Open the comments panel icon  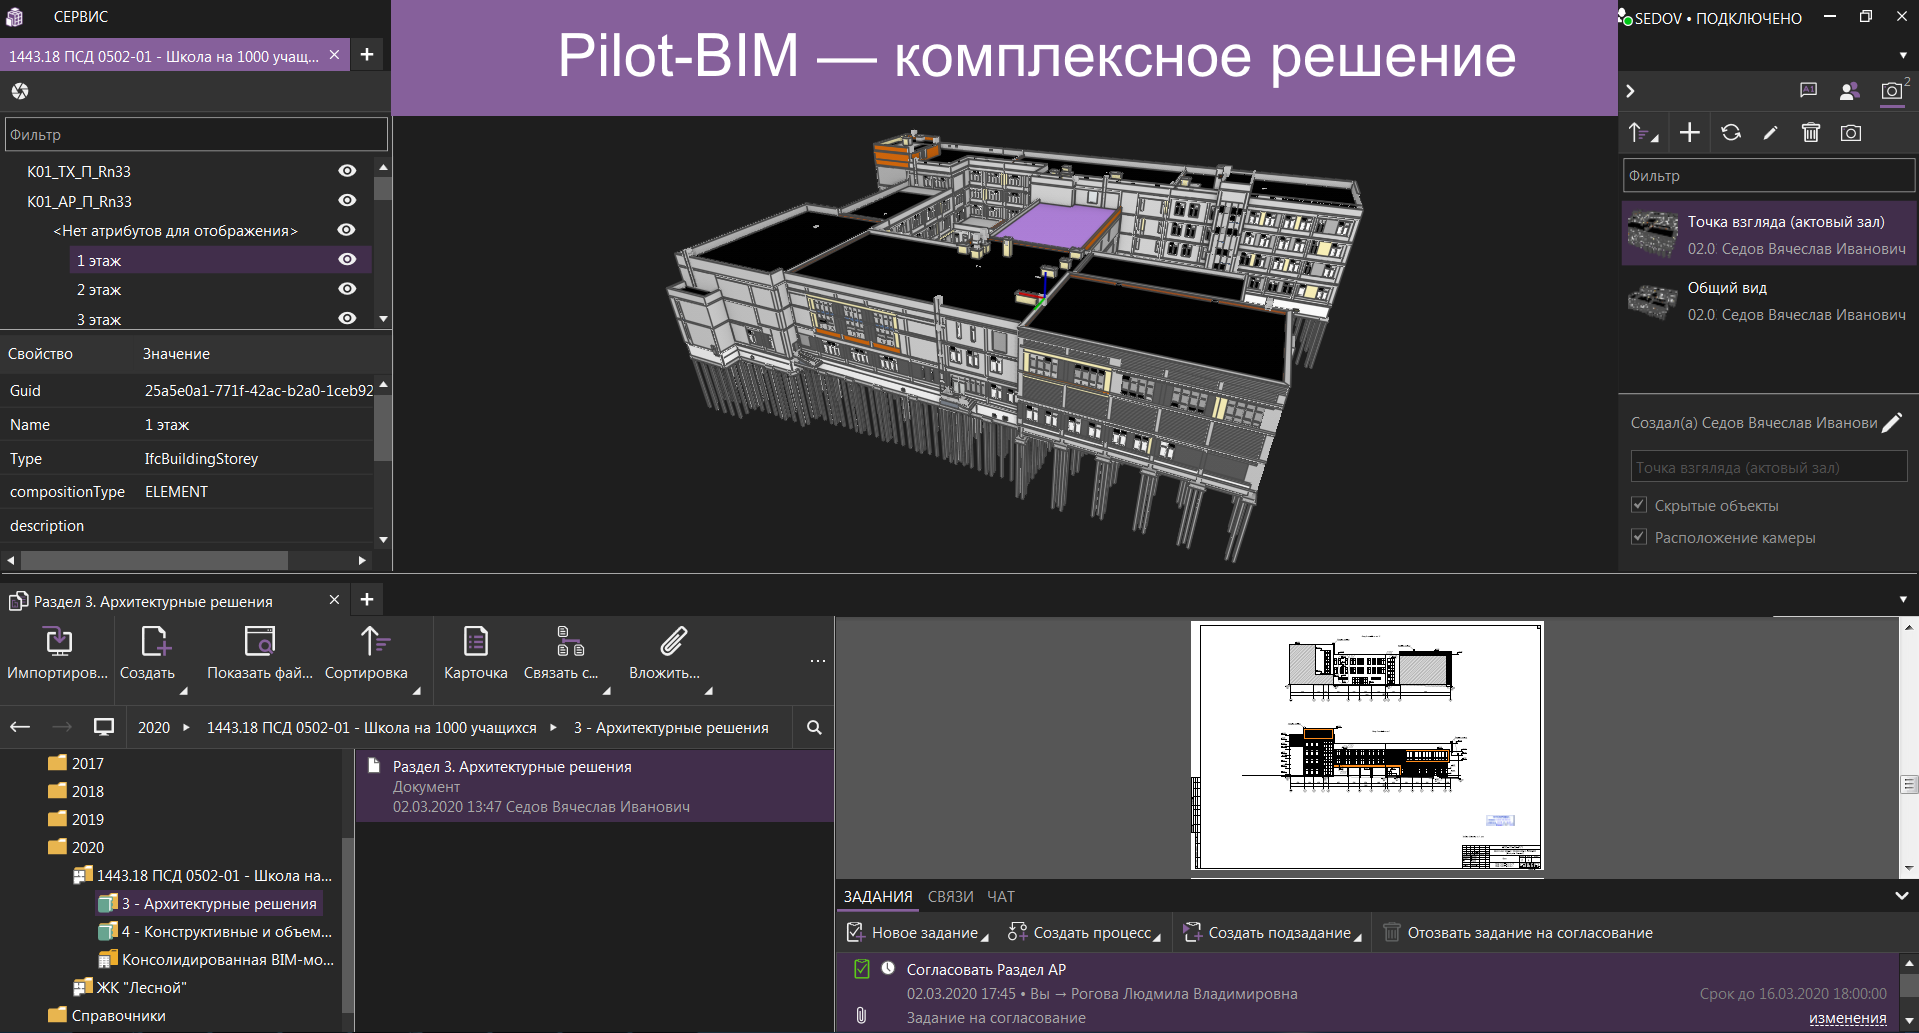(x=1808, y=91)
